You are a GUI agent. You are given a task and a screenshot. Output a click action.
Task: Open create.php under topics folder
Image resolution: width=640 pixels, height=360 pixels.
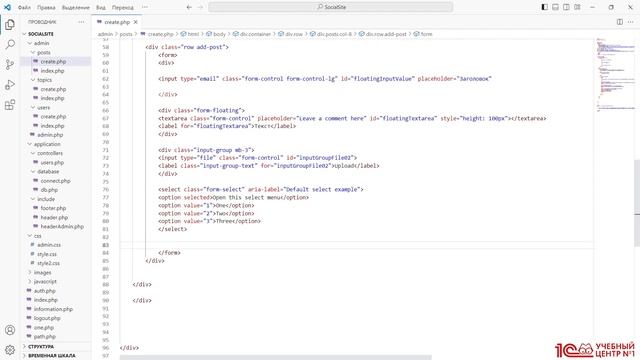pyautogui.click(x=53, y=89)
